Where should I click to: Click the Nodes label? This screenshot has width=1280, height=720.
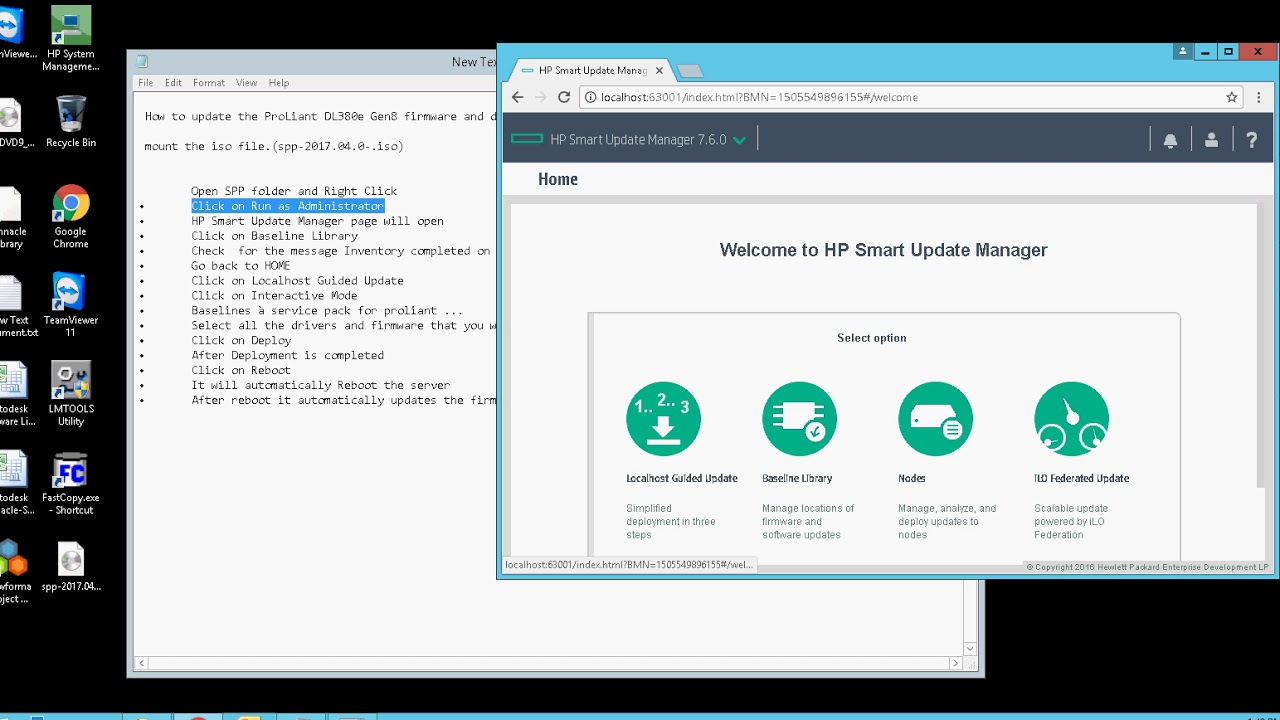pyautogui.click(x=912, y=478)
